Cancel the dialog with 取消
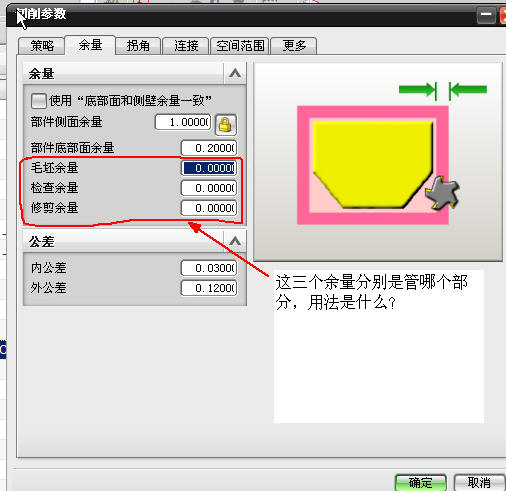 (479, 482)
